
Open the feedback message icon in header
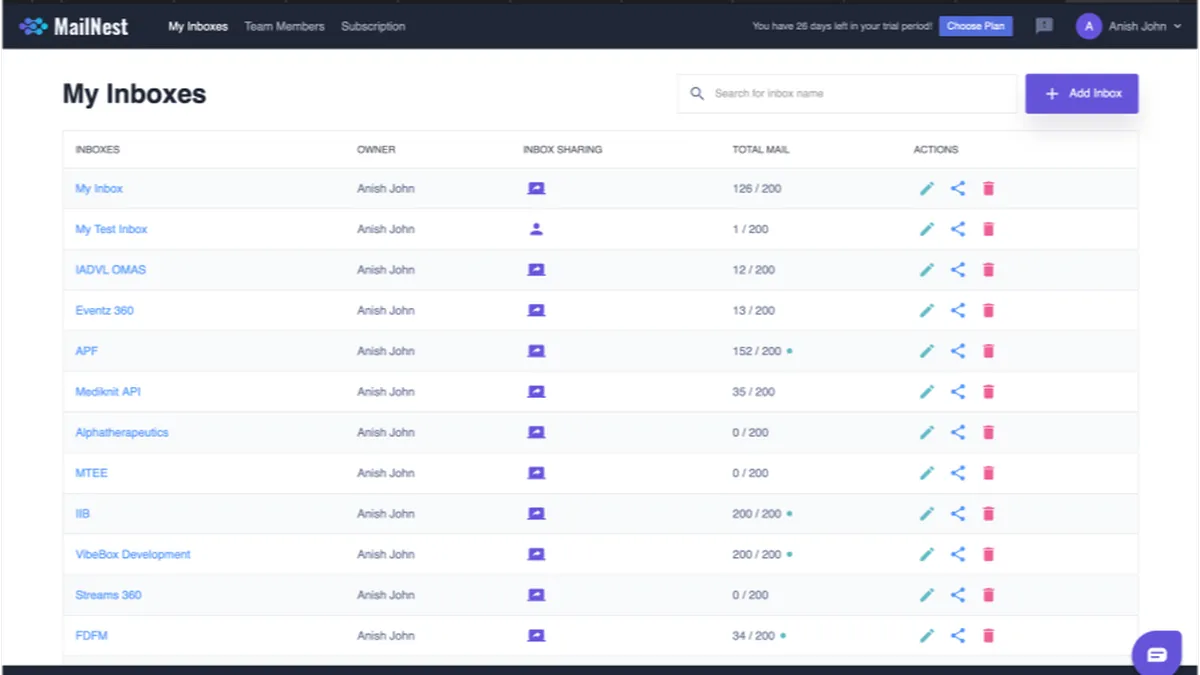point(1044,26)
